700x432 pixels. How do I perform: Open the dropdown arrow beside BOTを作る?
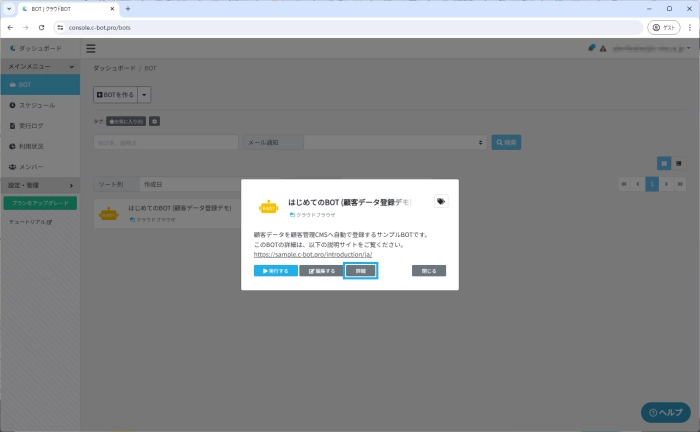(x=144, y=94)
